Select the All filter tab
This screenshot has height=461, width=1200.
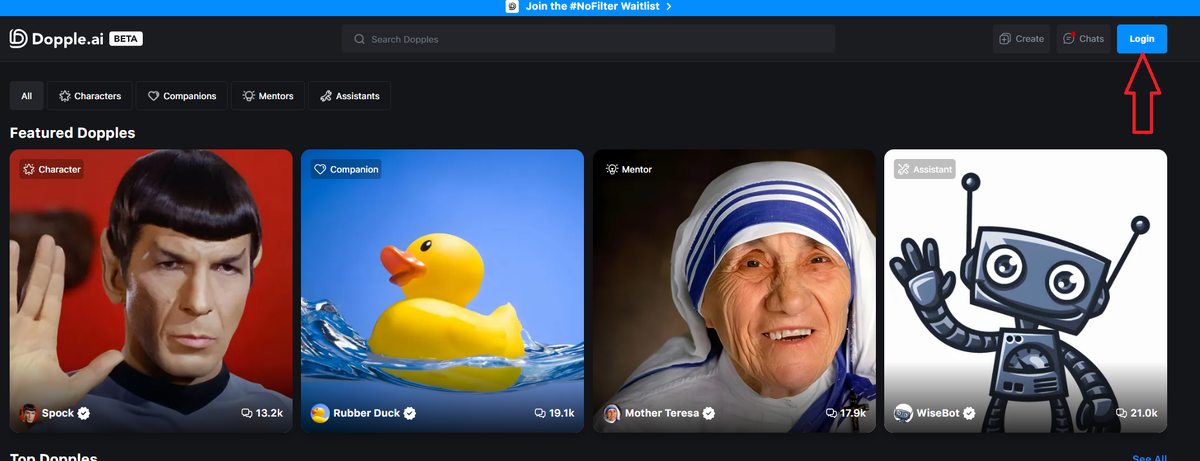tap(26, 96)
